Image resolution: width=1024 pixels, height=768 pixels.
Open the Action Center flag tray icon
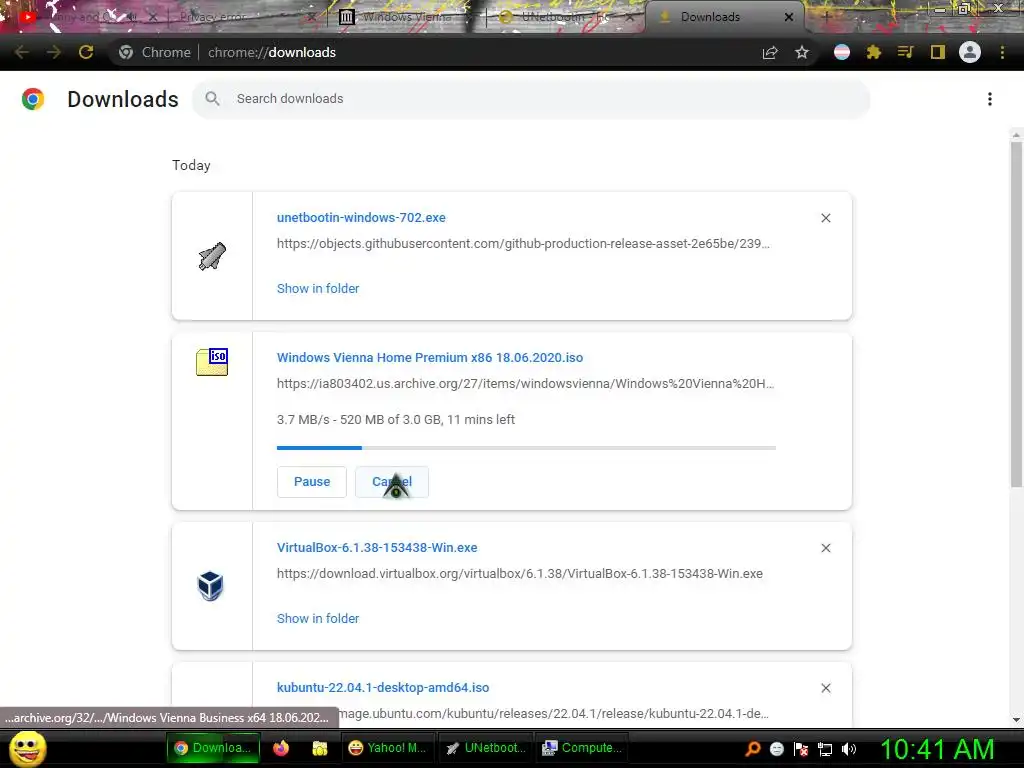coord(801,749)
